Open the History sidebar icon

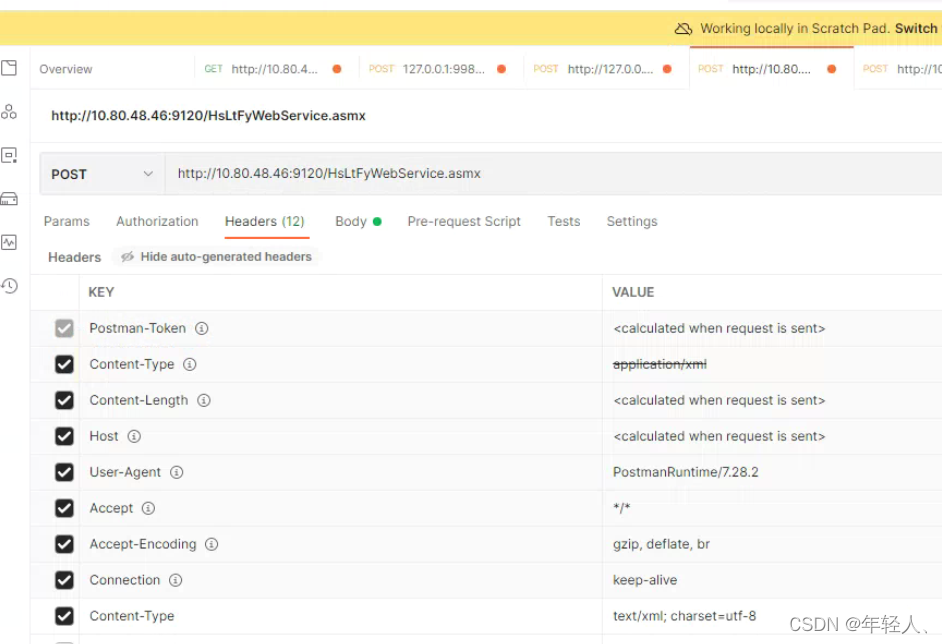click(11, 287)
